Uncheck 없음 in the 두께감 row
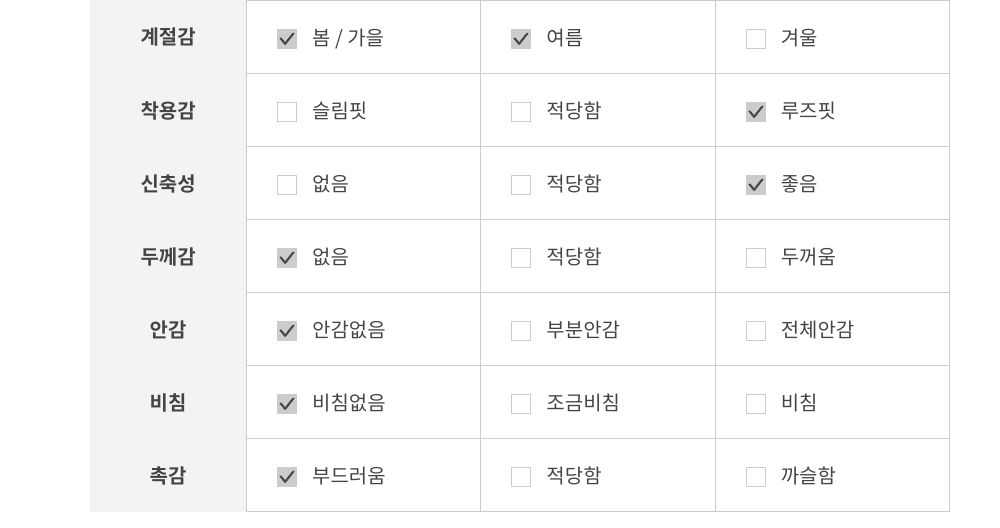 tap(287, 258)
